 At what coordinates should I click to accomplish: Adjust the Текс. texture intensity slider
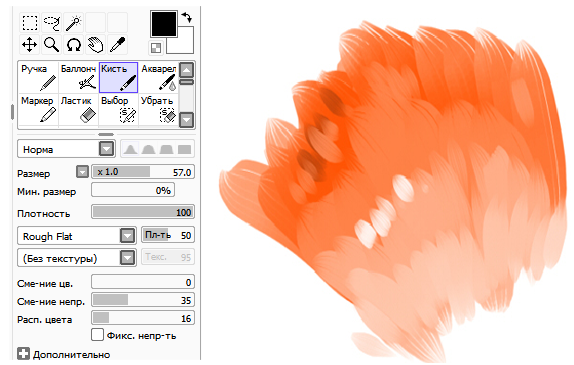coord(168,257)
